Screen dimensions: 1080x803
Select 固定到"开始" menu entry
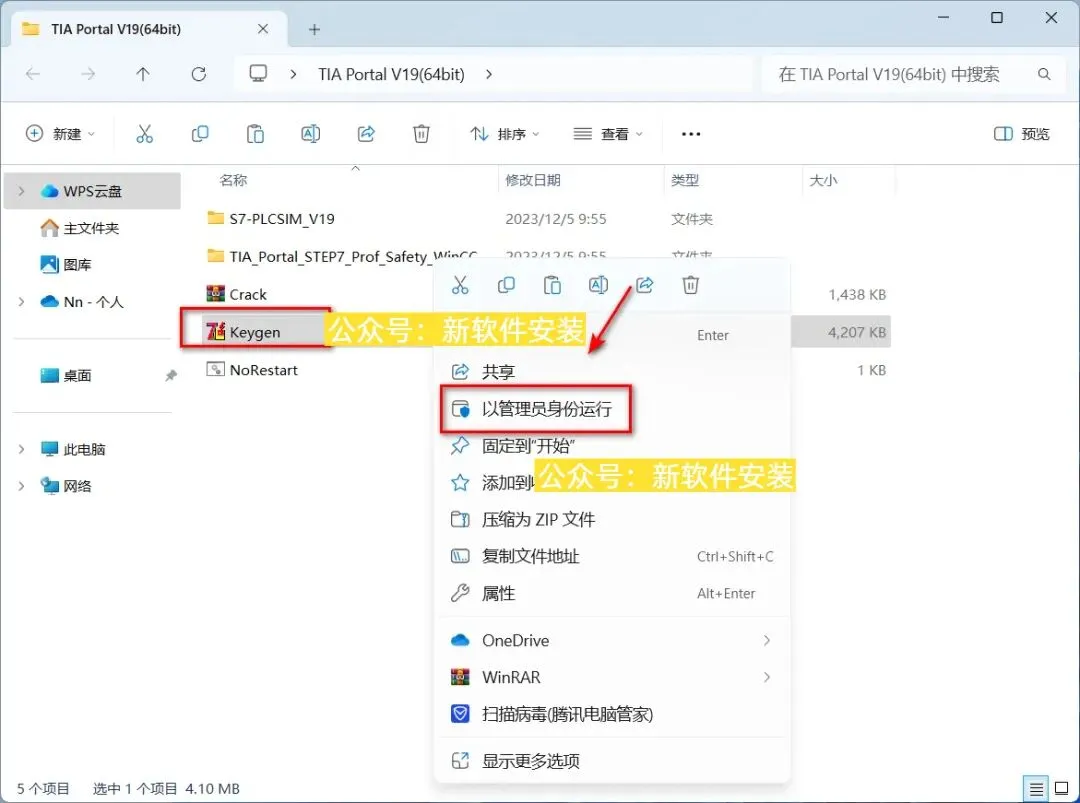tap(613, 446)
